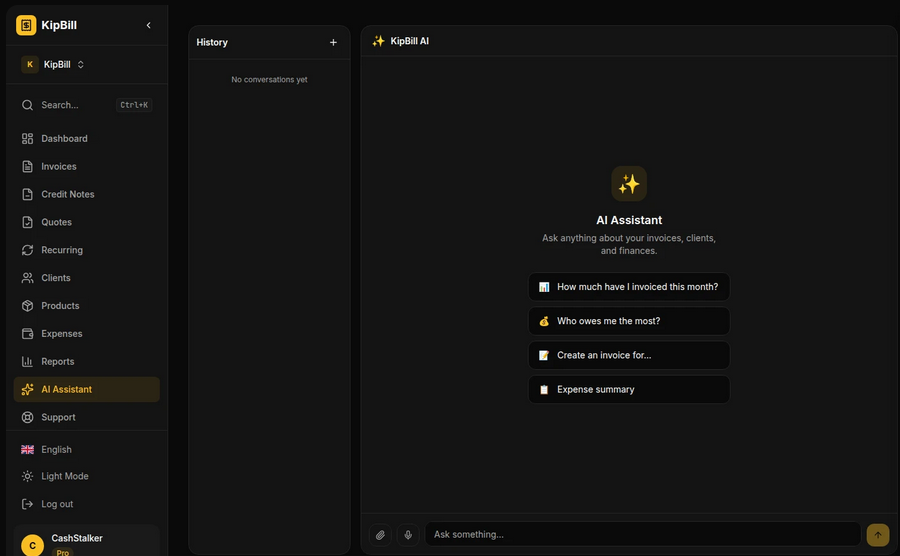Click the 'AI Assistant' heading text
The height and width of the screenshot is (556, 900).
(629, 220)
